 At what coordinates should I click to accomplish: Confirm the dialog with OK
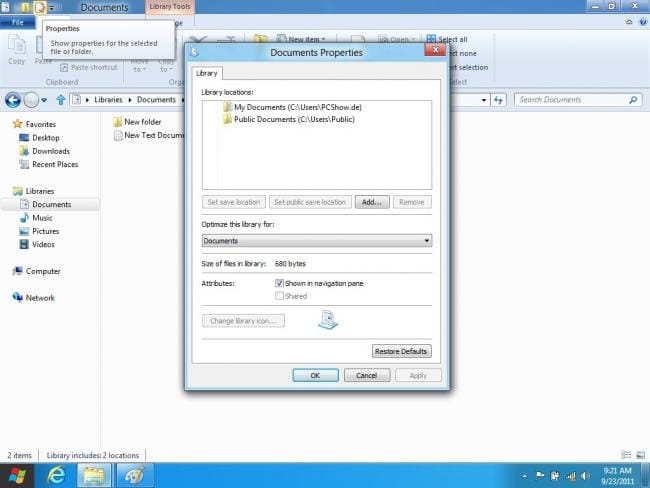click(x=315, y=376)
